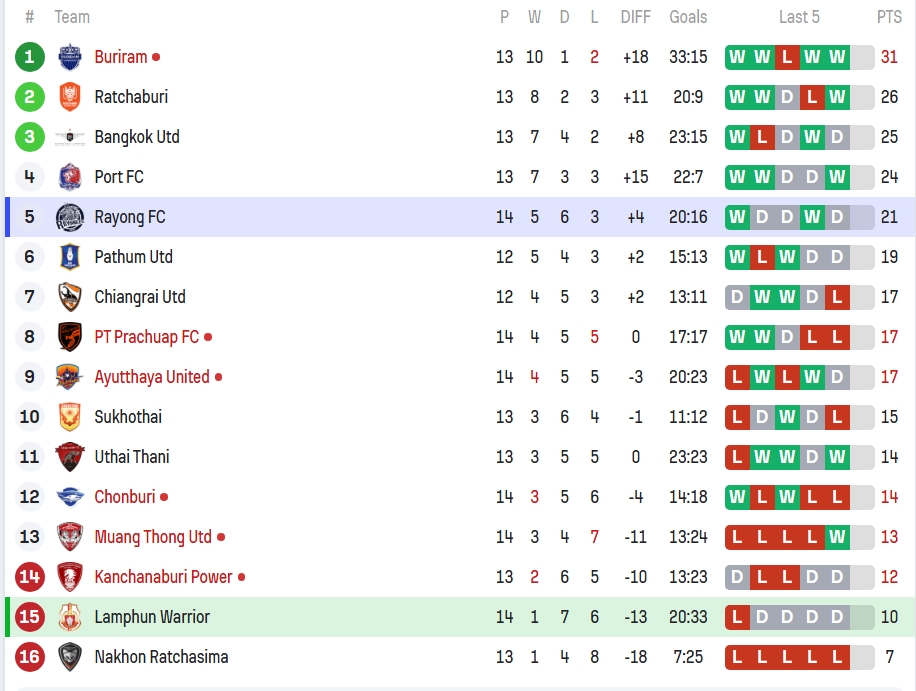Image resolution: width=916 pixels, height=691 pixels.
Task: Open the Bangkok Utd team link
Action: click(137, 137)
